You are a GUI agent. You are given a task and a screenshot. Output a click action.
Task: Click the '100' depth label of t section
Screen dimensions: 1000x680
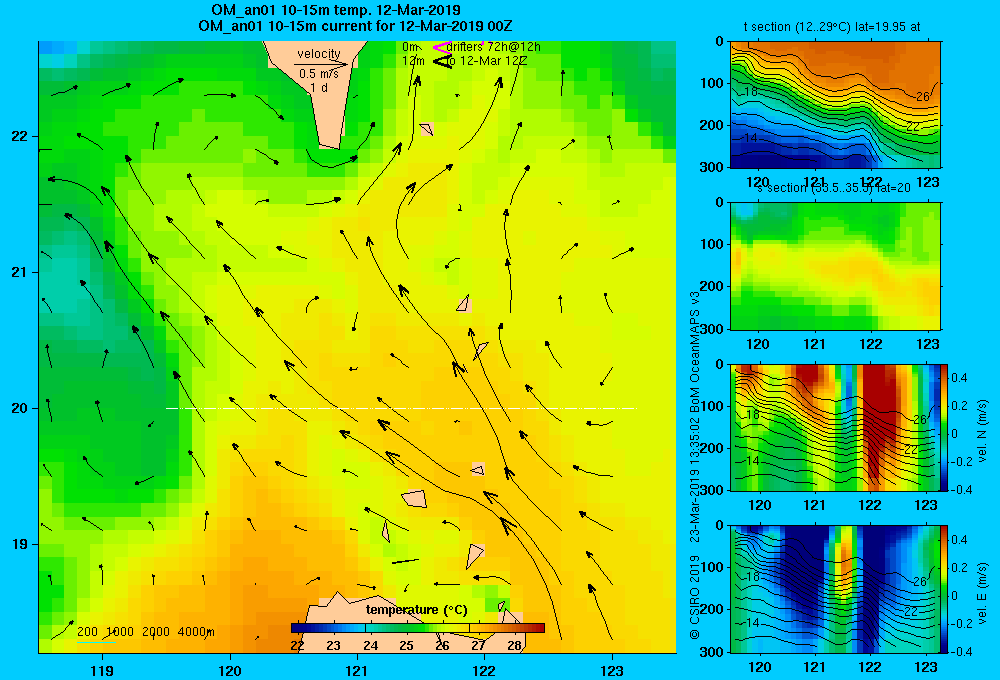pos(711,83)
